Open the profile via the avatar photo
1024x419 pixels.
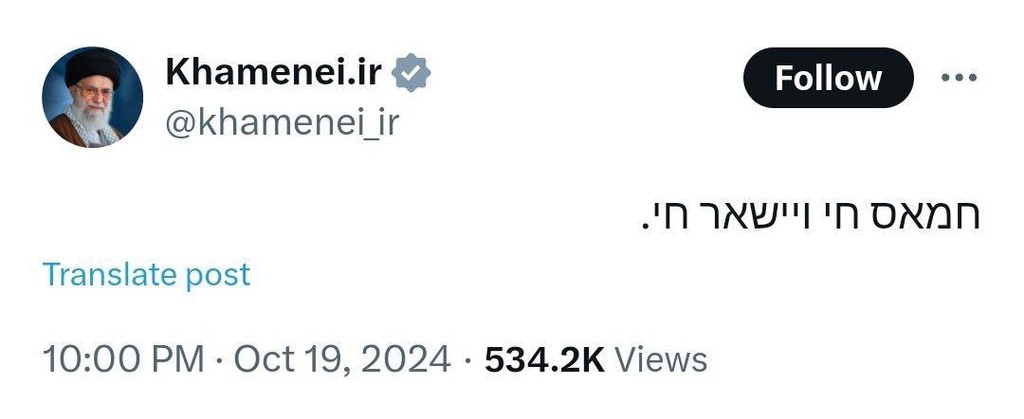(x=92, y=97)
